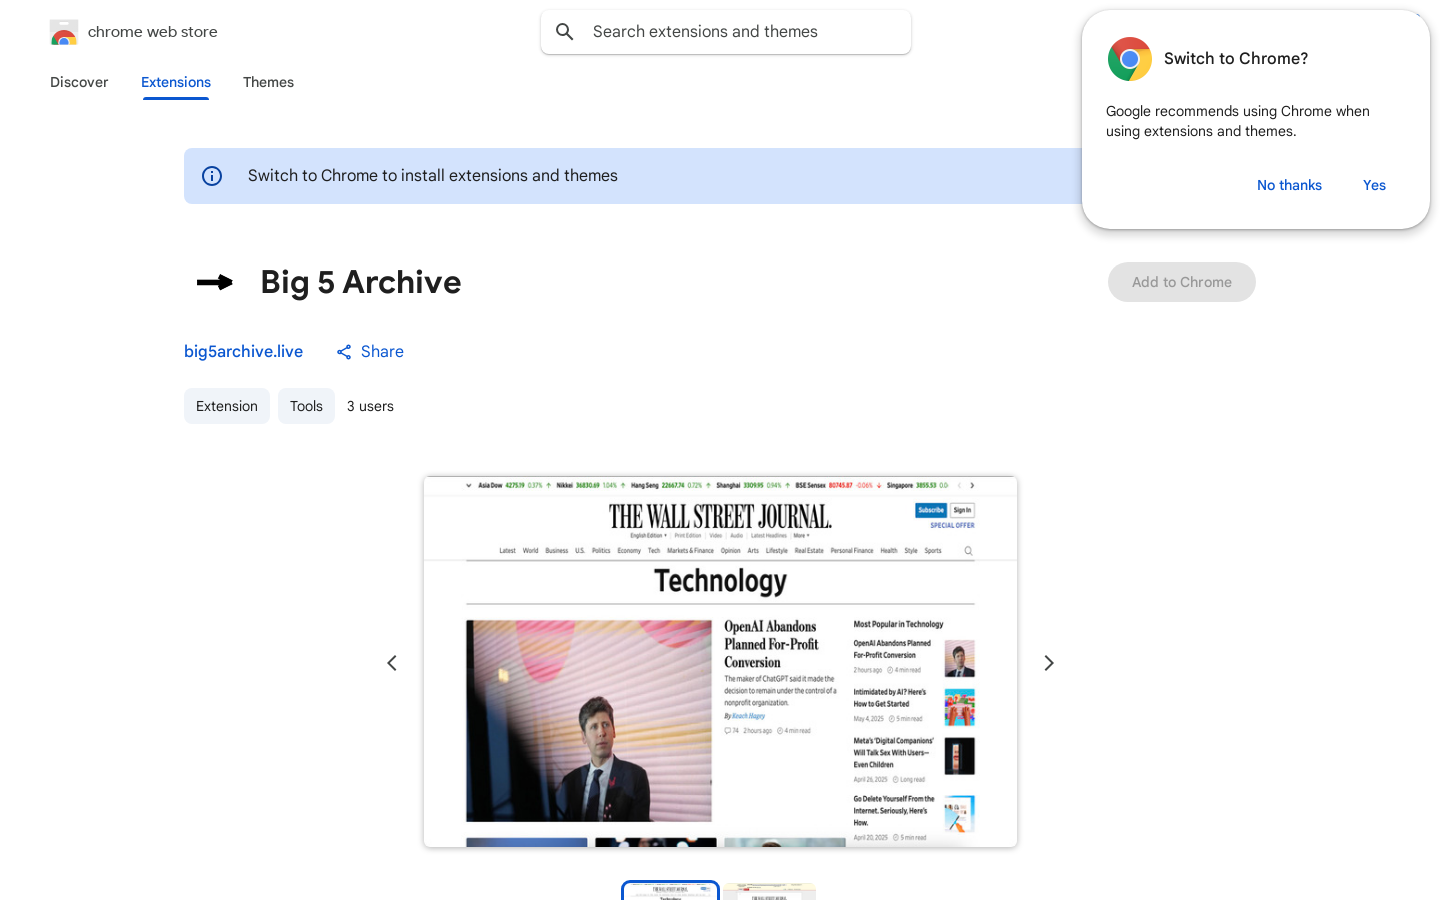Confirm switching to Chrome with Yes

[1374, 185]
